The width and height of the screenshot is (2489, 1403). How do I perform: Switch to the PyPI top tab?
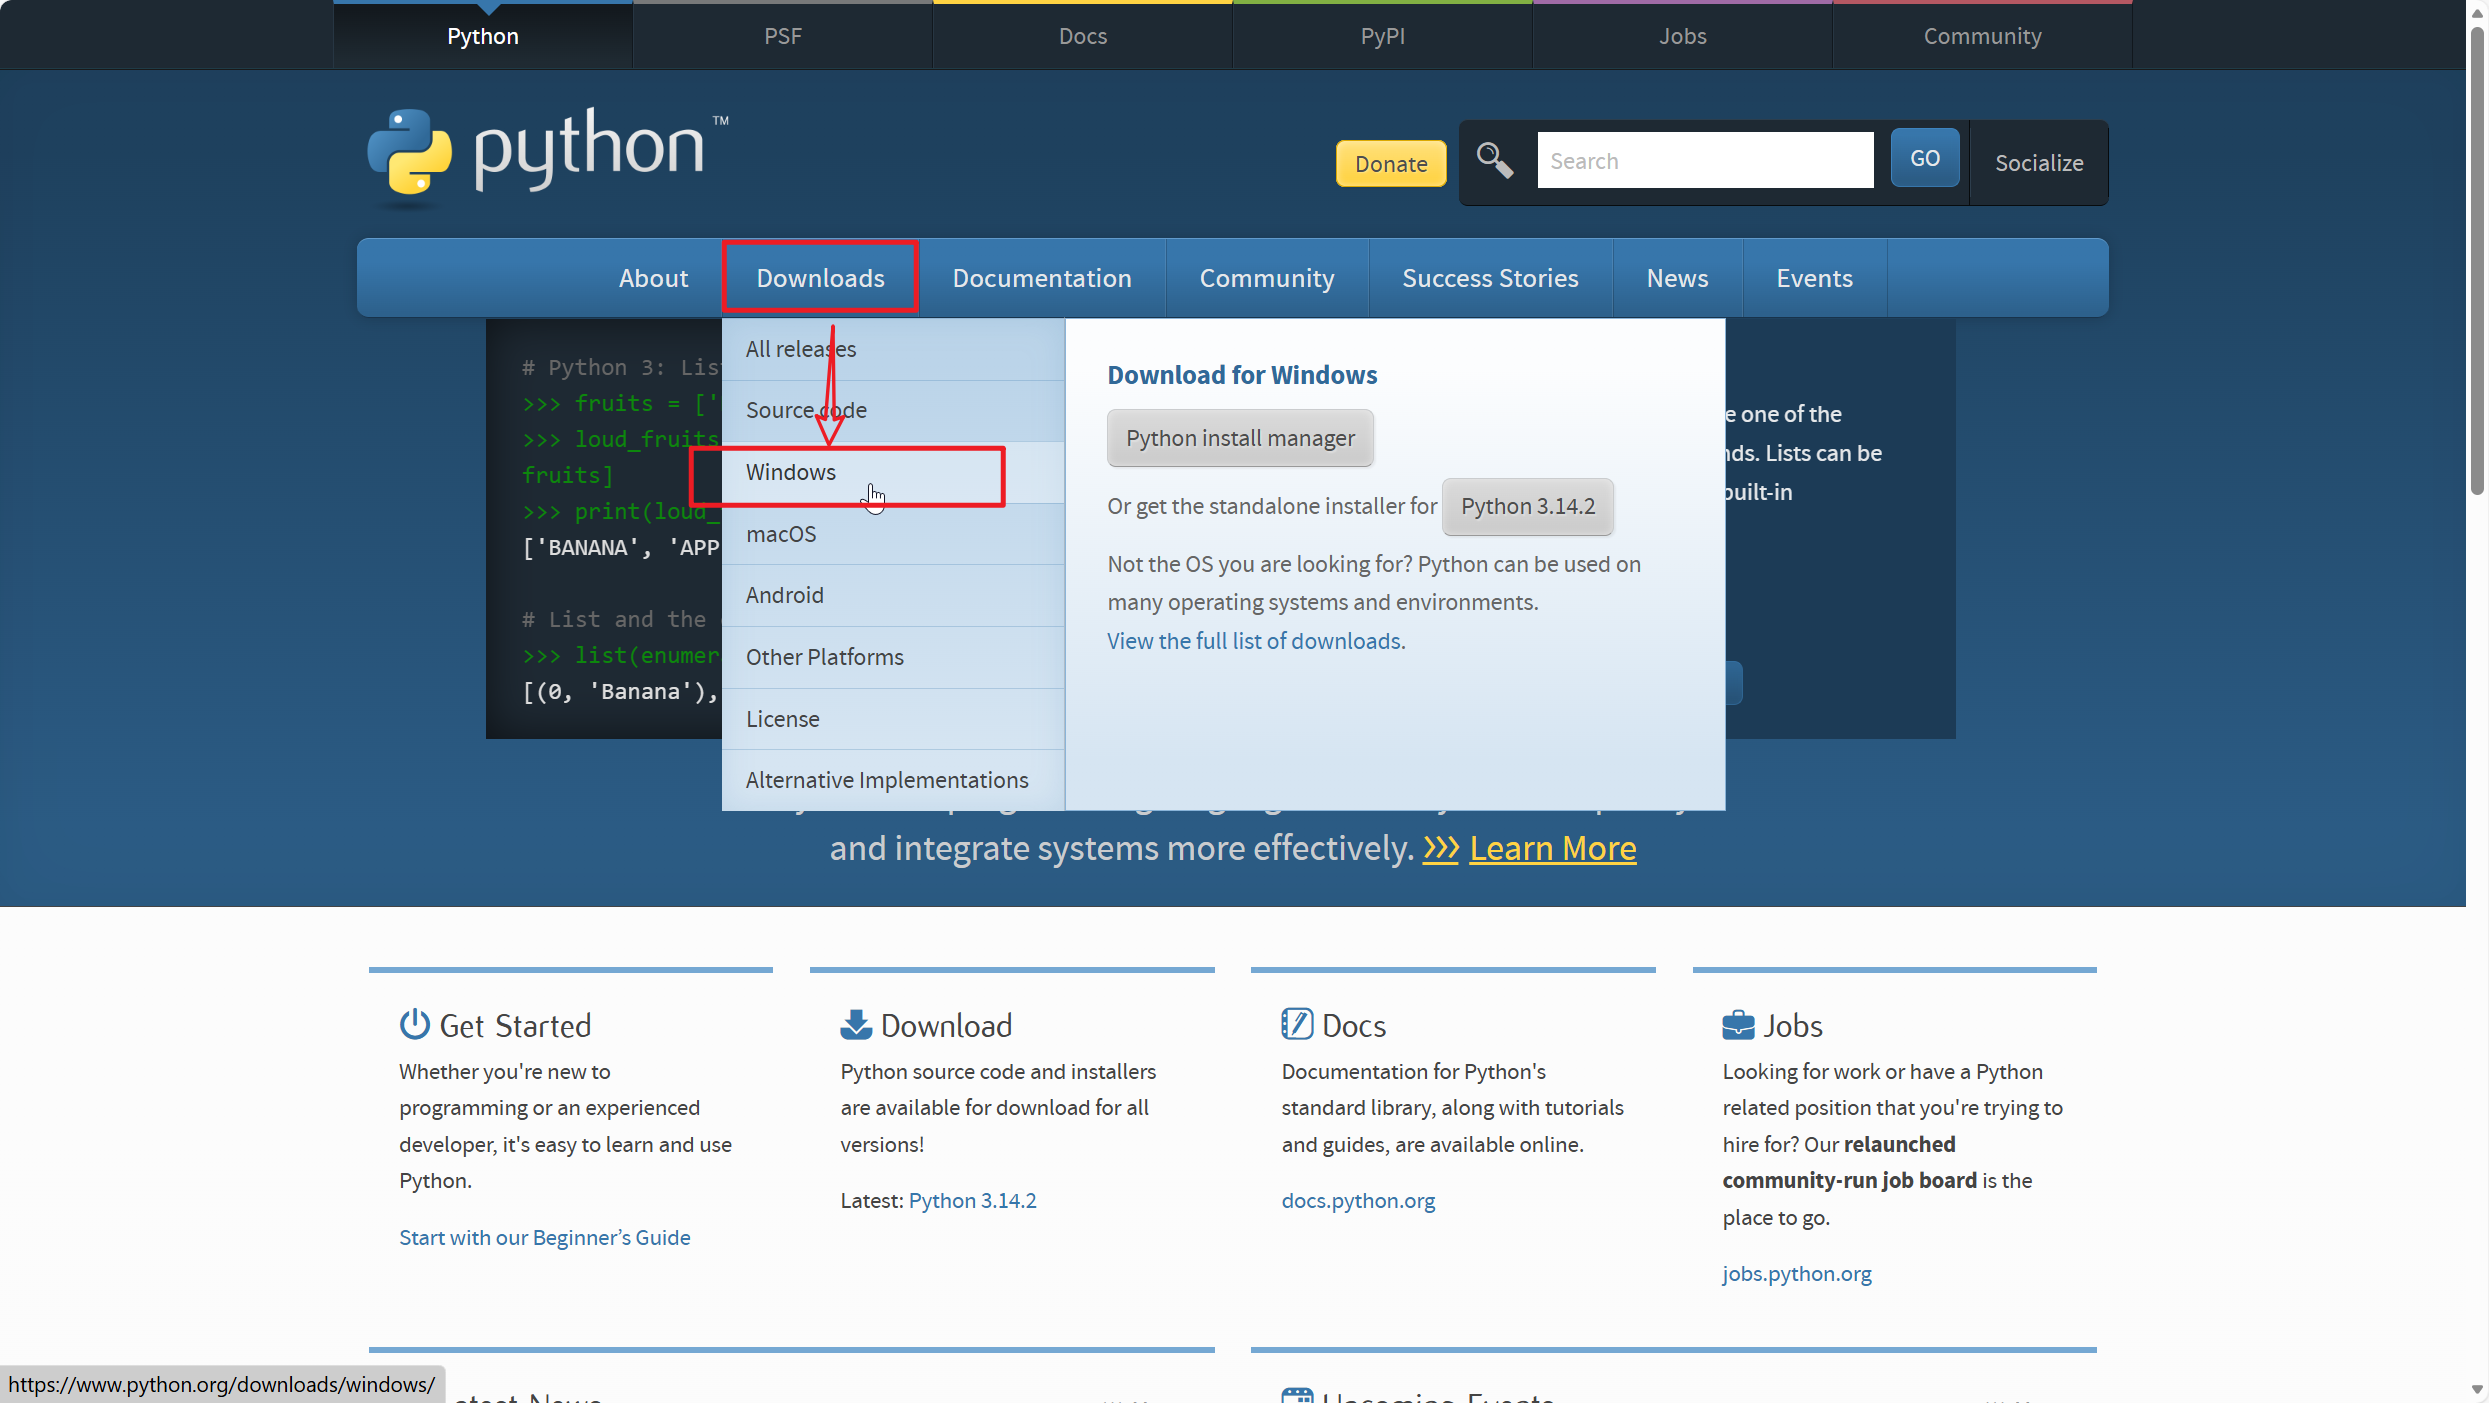pyautogui.click(x=1382, y=36)
